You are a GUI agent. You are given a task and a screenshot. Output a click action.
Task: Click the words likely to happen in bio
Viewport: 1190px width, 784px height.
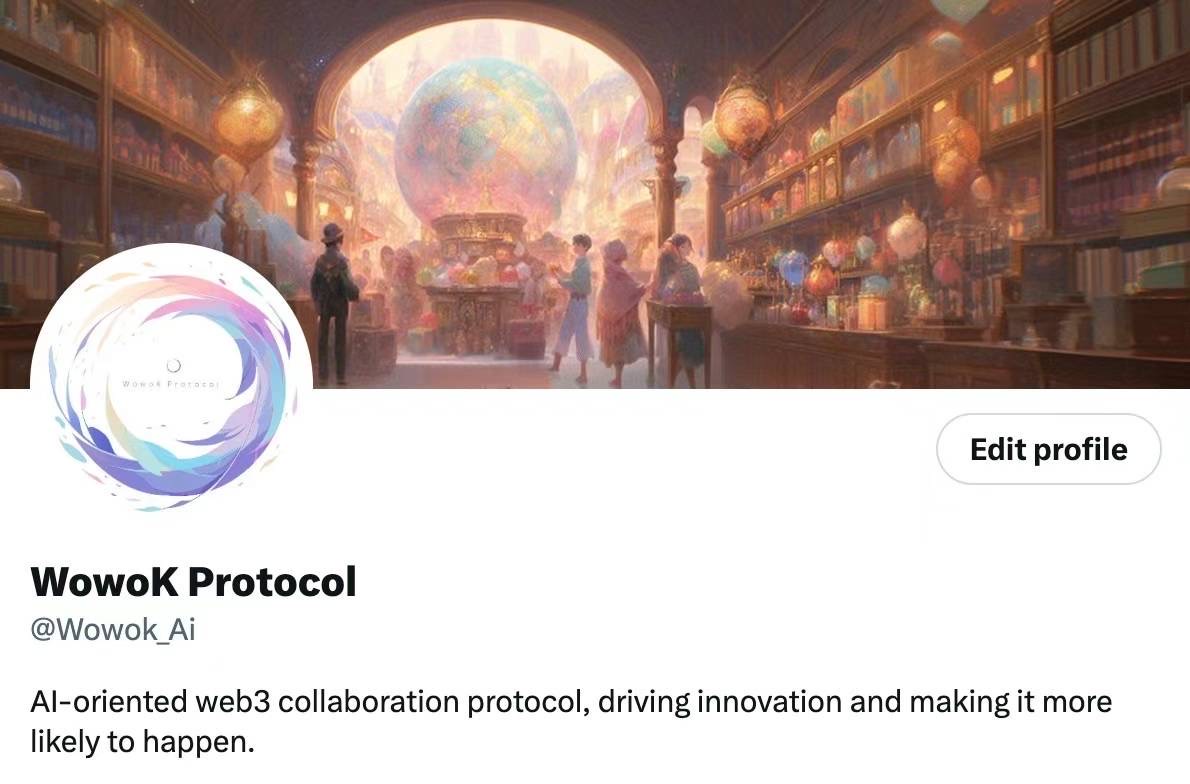coord(142,741)
